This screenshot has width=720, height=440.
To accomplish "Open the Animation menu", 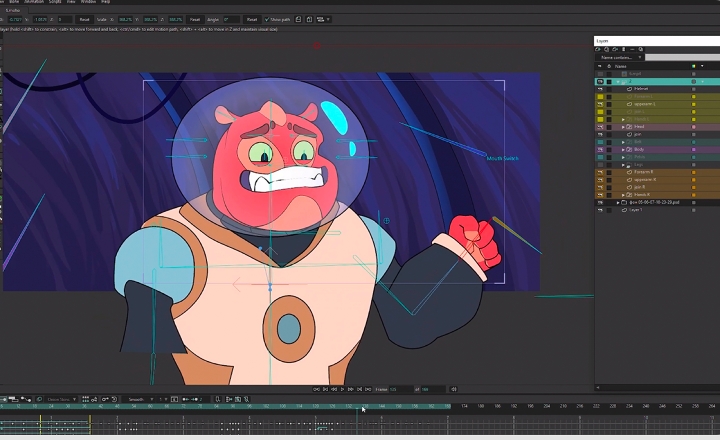I will [34, 2].
